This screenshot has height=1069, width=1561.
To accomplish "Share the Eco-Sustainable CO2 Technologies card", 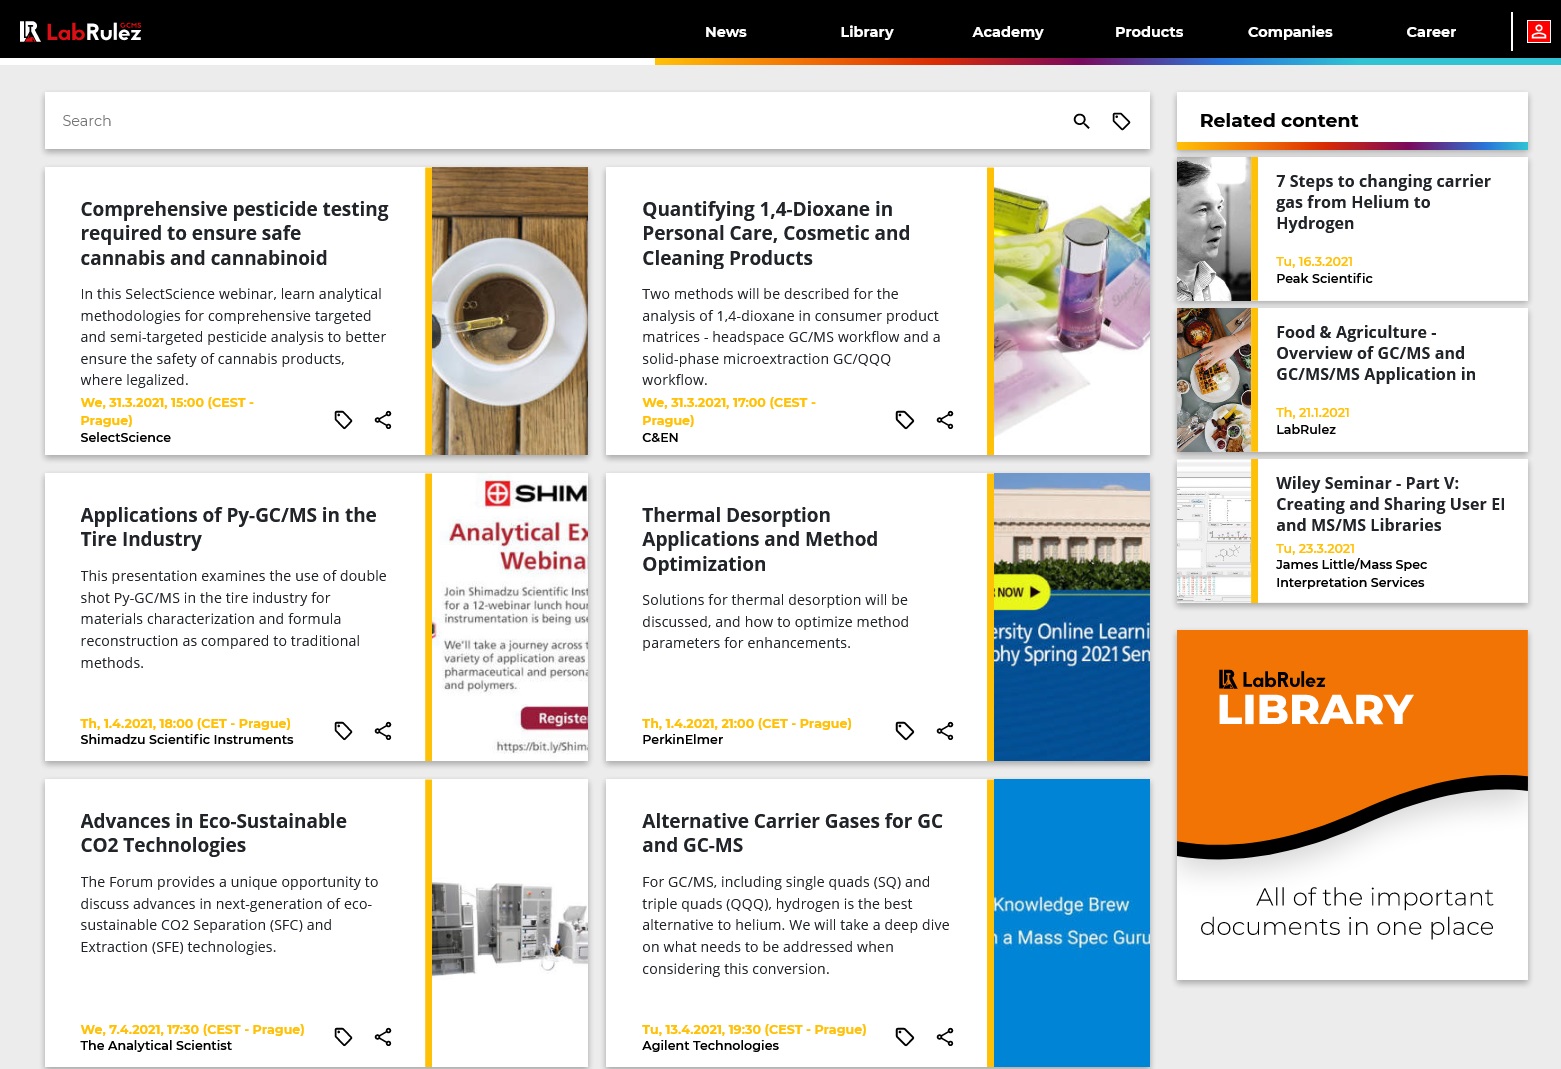I will coord(383,1037).
